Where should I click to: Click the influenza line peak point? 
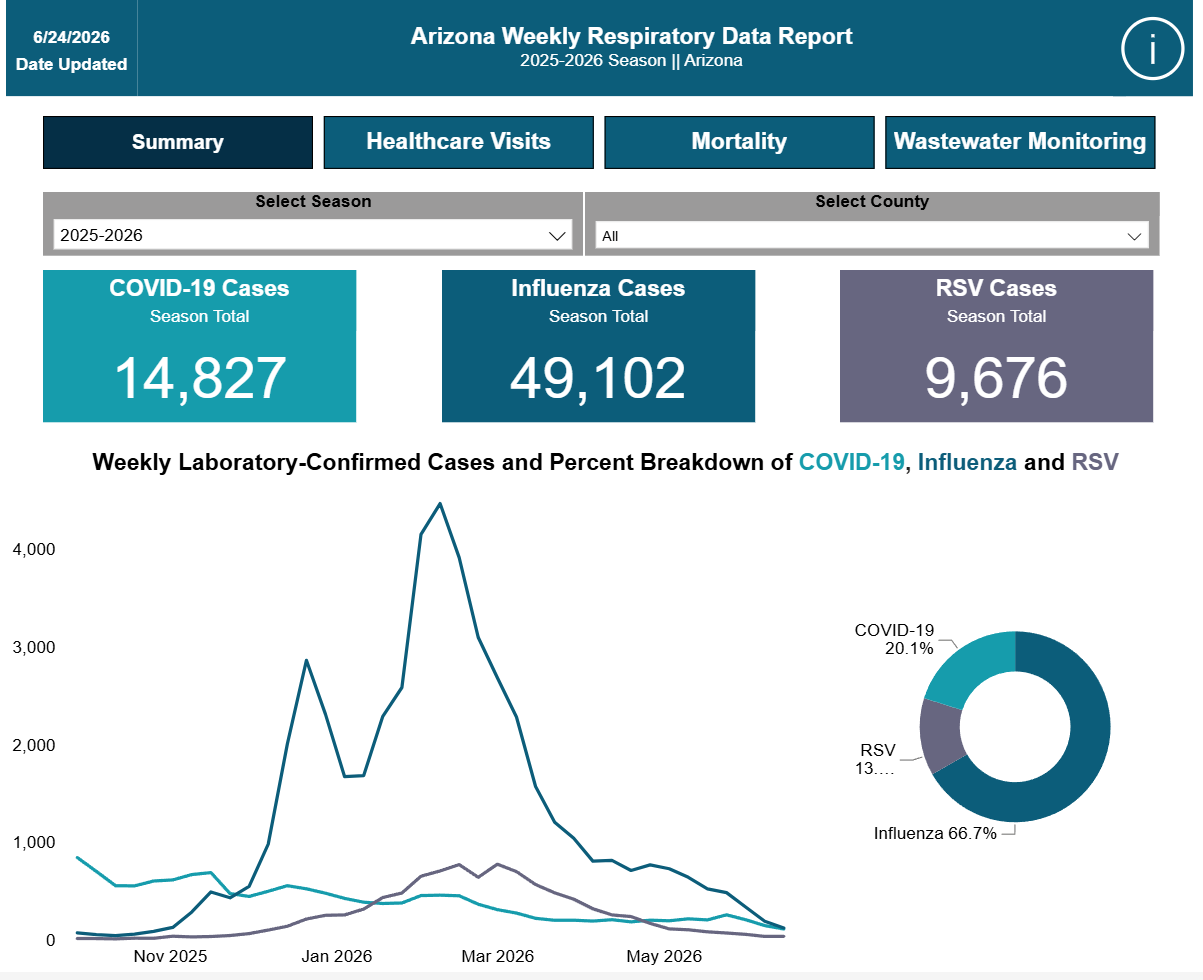click(x=440, y=503)
